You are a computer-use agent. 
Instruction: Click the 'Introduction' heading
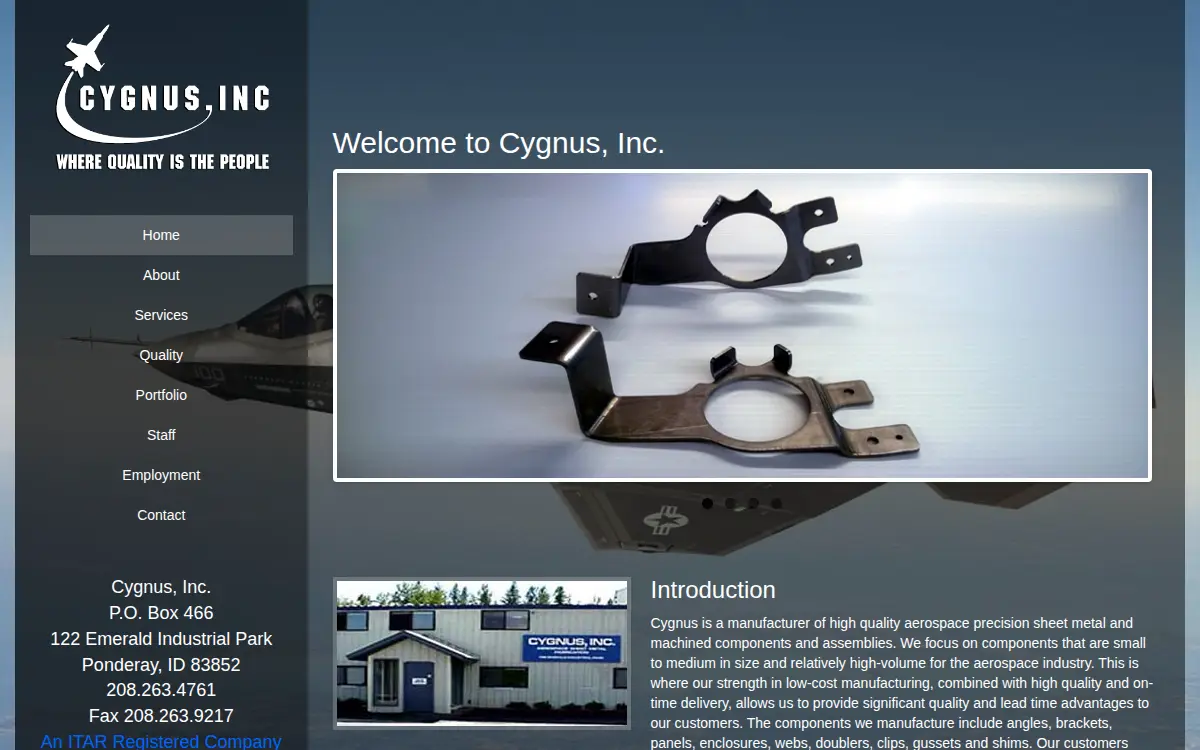(713, 590)
